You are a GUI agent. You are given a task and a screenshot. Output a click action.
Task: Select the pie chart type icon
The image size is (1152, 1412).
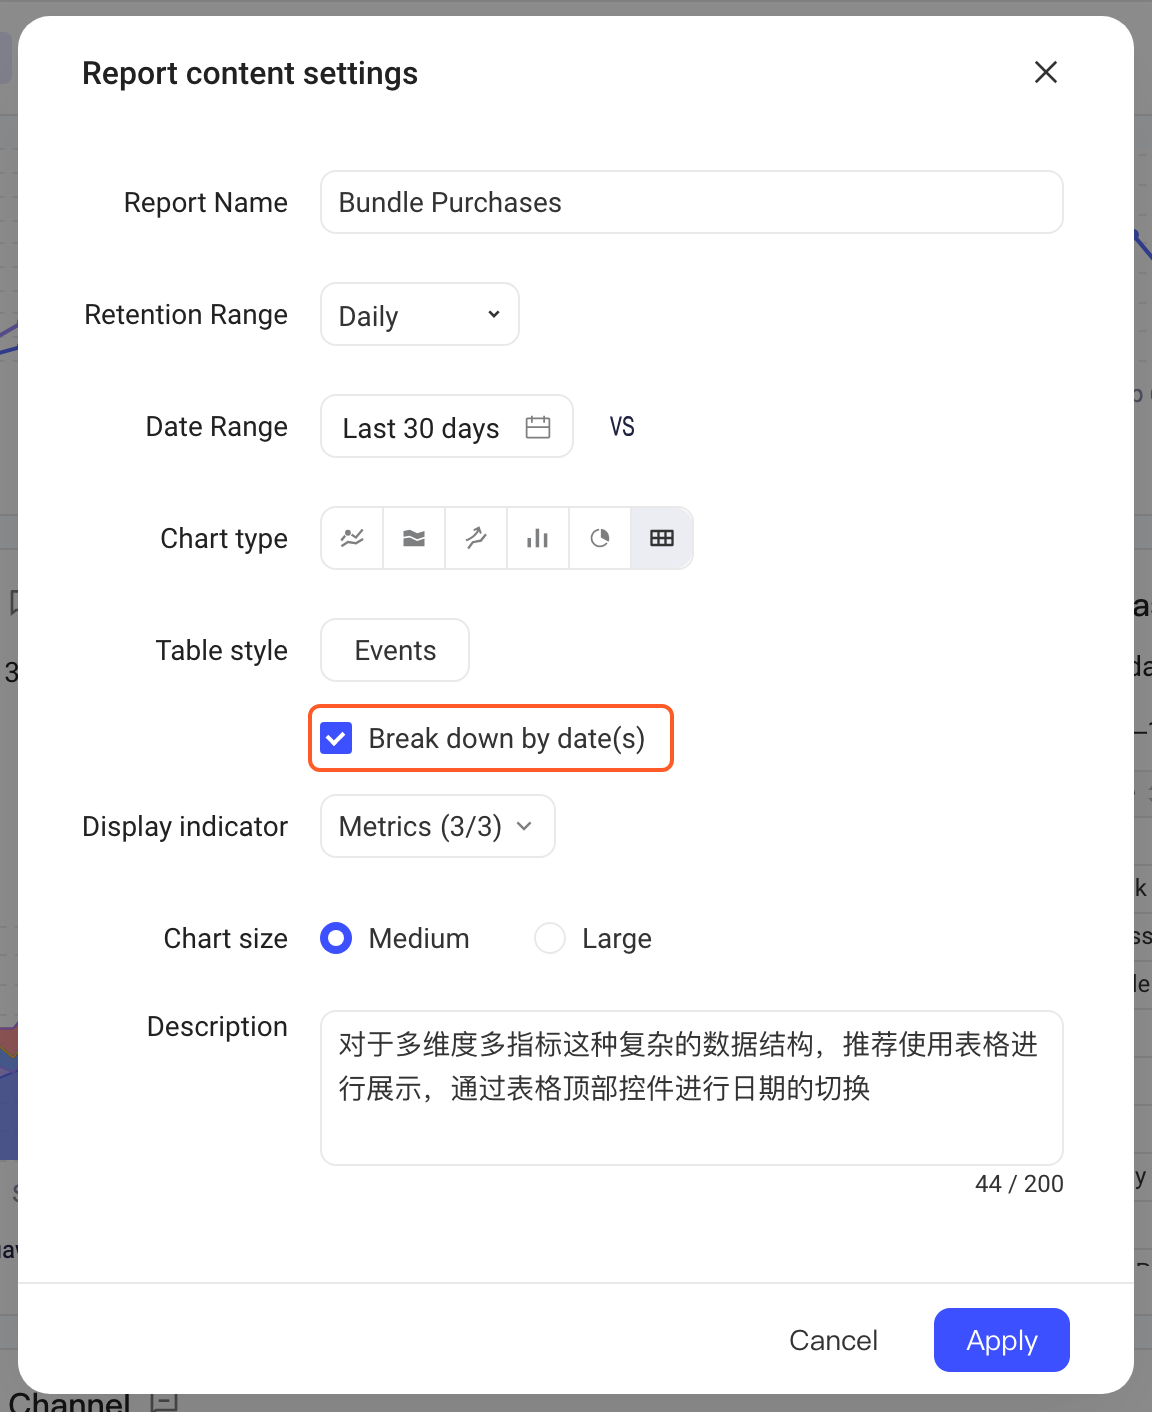[600, 538]
